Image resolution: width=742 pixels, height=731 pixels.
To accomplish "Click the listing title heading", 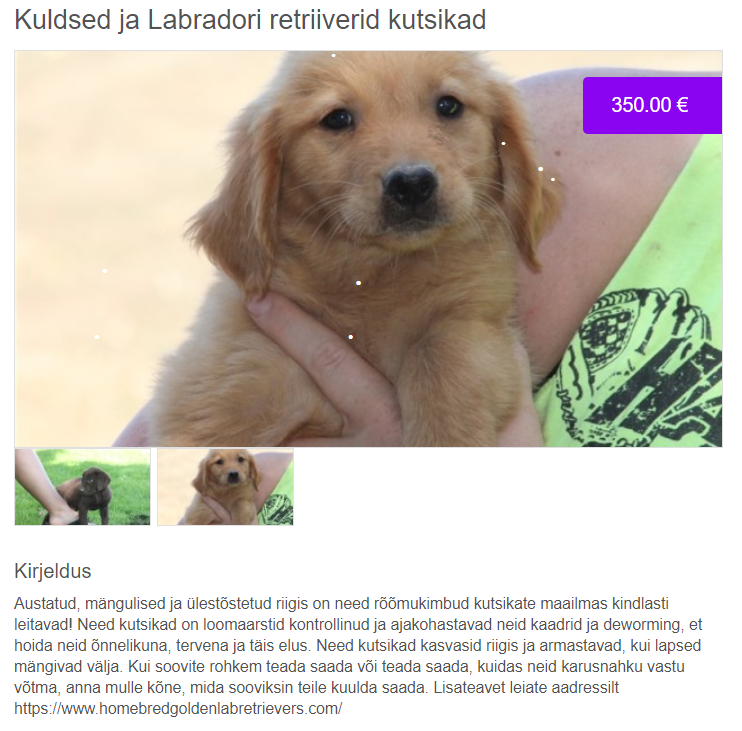I will coord(250,20).
